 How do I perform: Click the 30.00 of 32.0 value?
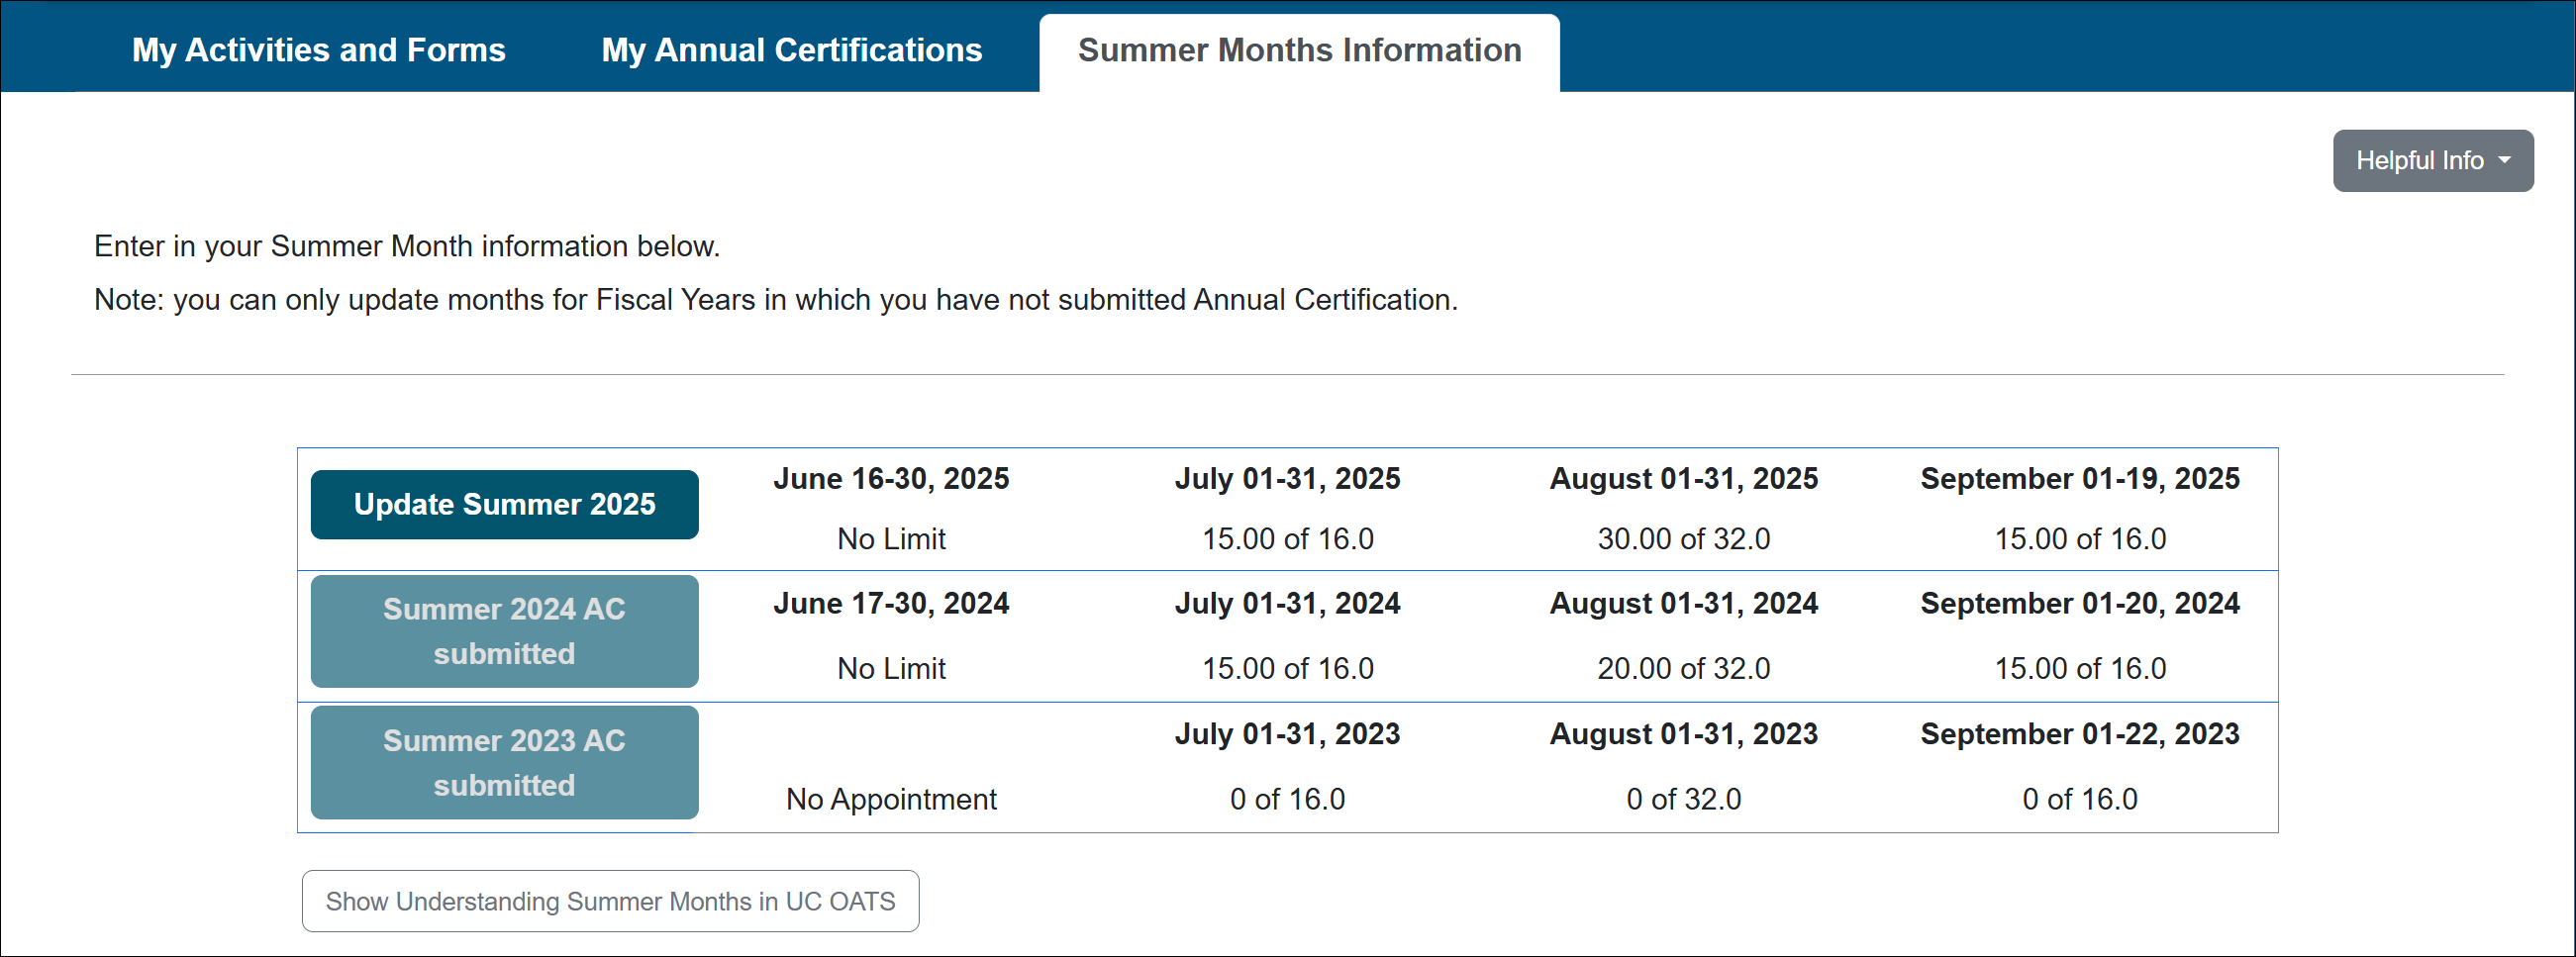[1684, 538]
